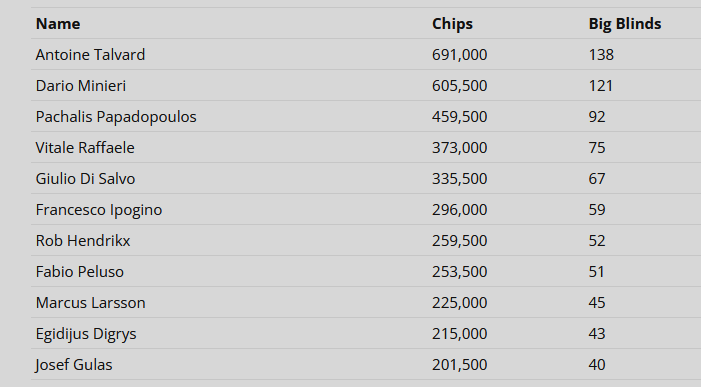Click the Chips column header
Image resolution: width=701 pixels, height=387 pixels.
[x=452, y=24]
